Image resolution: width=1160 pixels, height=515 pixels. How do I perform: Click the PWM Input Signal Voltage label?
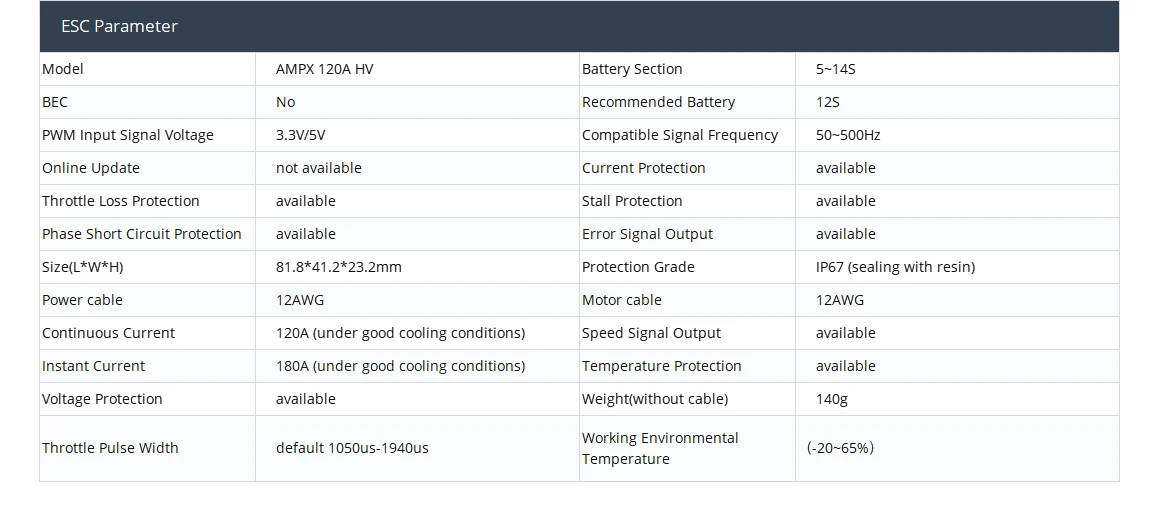(128, 135)
